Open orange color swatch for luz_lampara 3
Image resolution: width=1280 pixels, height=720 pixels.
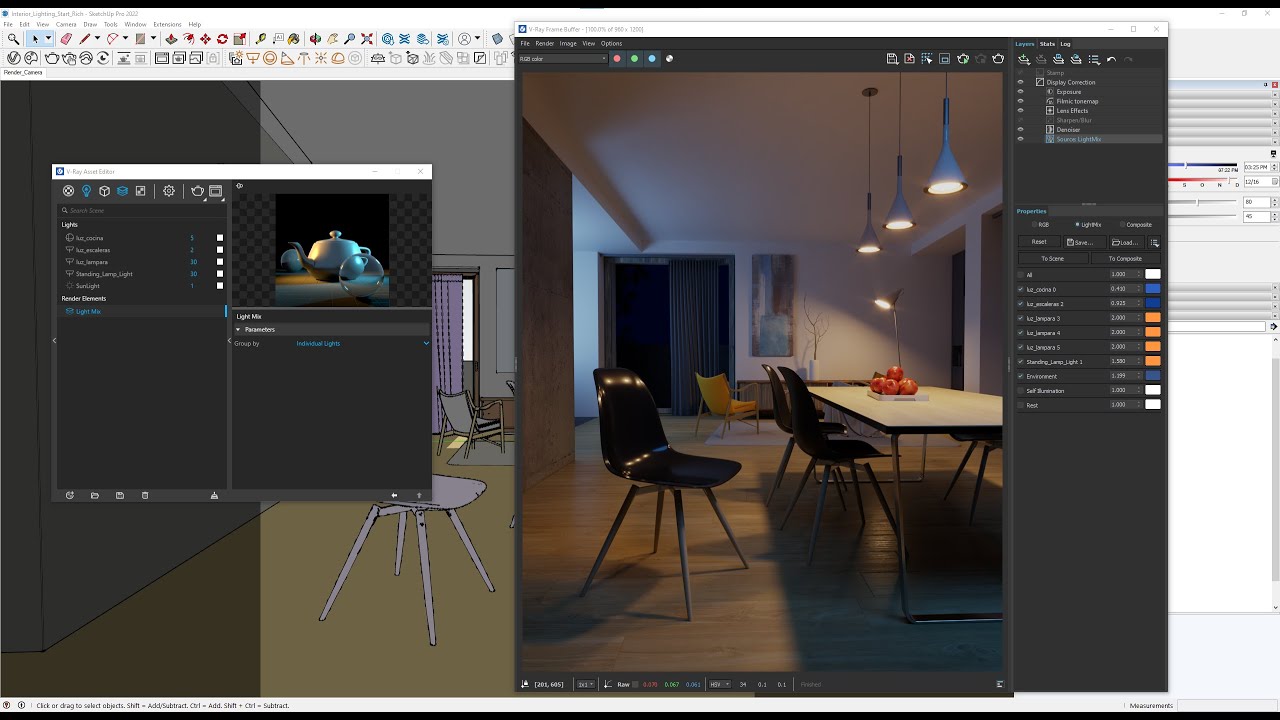[x=1153, y=318]
